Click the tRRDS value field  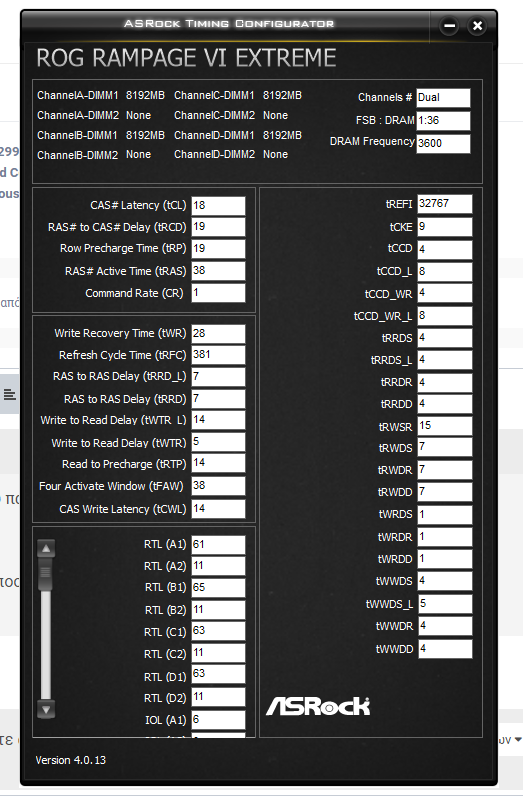(x=444, y=338)
